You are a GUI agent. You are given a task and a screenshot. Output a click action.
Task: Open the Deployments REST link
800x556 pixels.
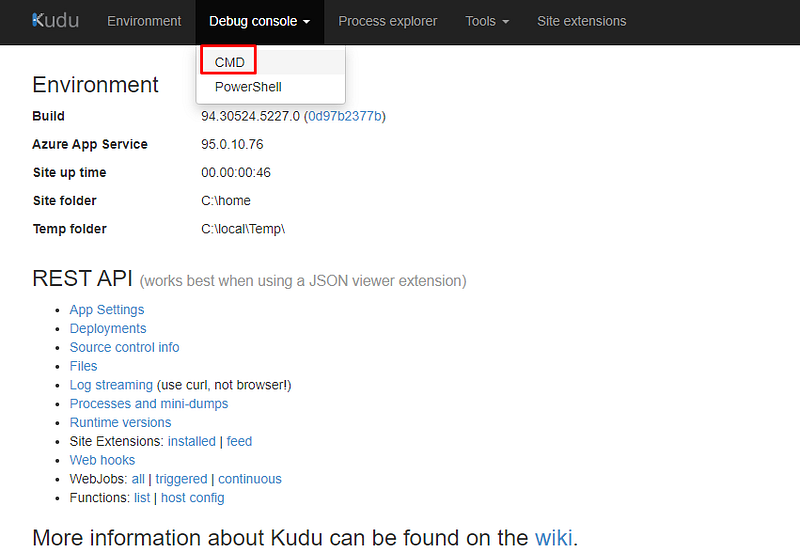point(108,328)
